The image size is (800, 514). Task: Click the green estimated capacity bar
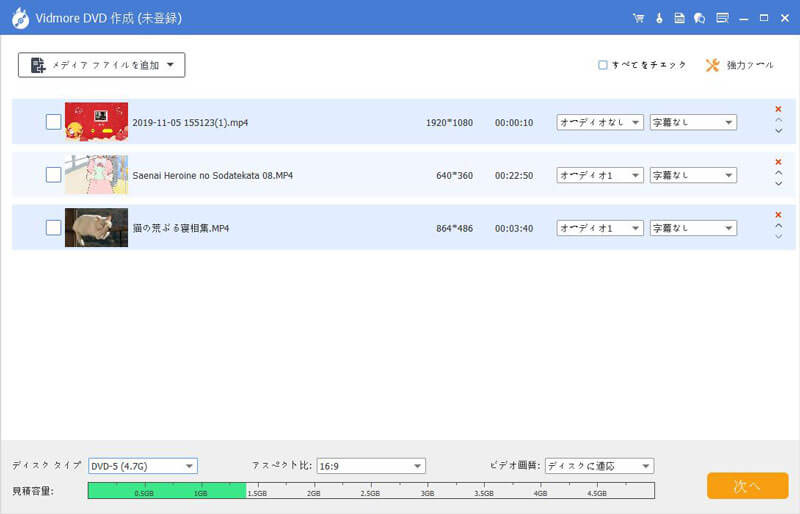(167, 491)
